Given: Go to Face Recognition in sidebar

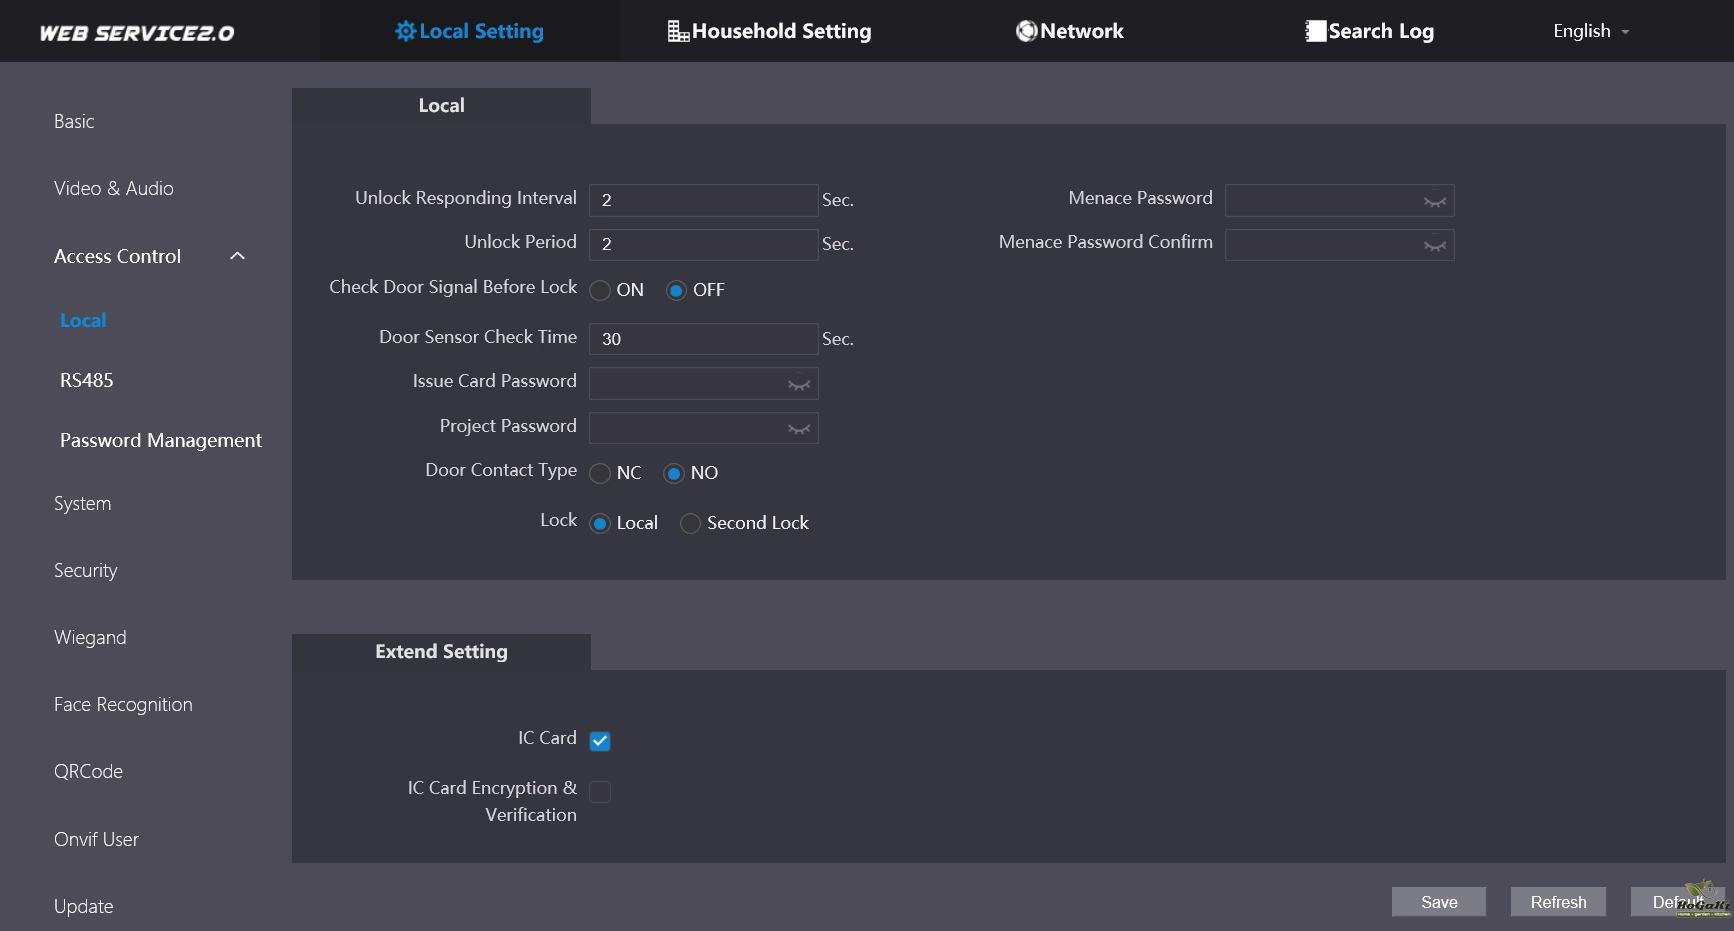Looking at the screenshot, I should (x=123, y=705).
